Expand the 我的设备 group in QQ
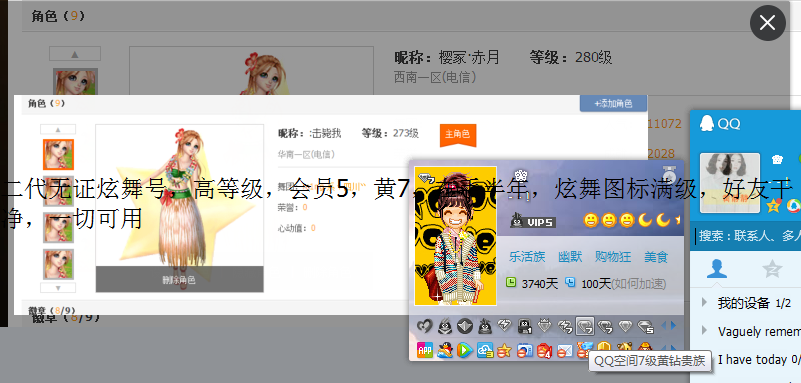The width and height of the screenshot is (801, 383). click(x=705, y=302)
